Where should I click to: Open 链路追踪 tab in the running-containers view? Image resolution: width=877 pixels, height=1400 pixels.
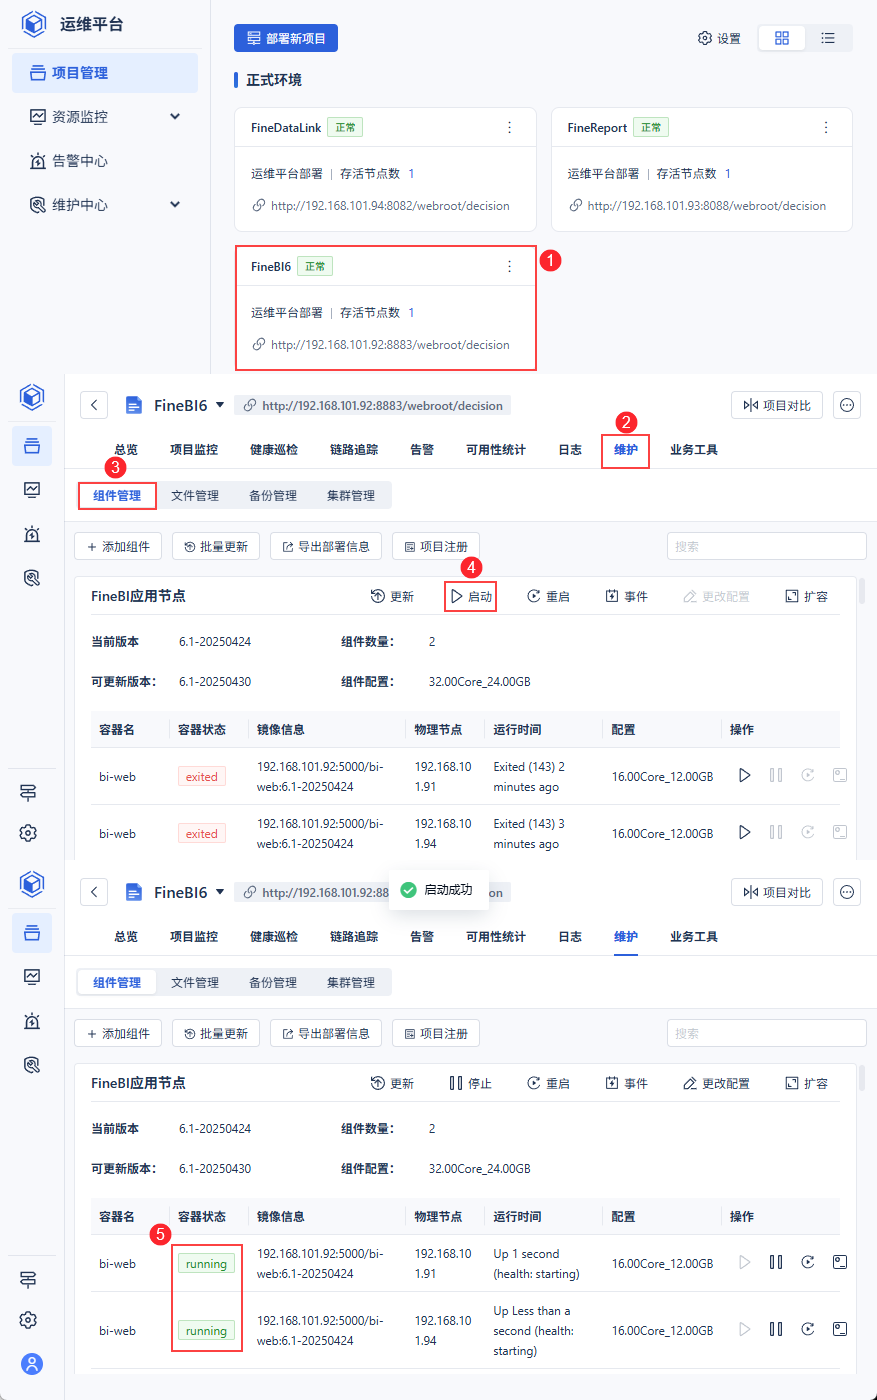(354, 937)
